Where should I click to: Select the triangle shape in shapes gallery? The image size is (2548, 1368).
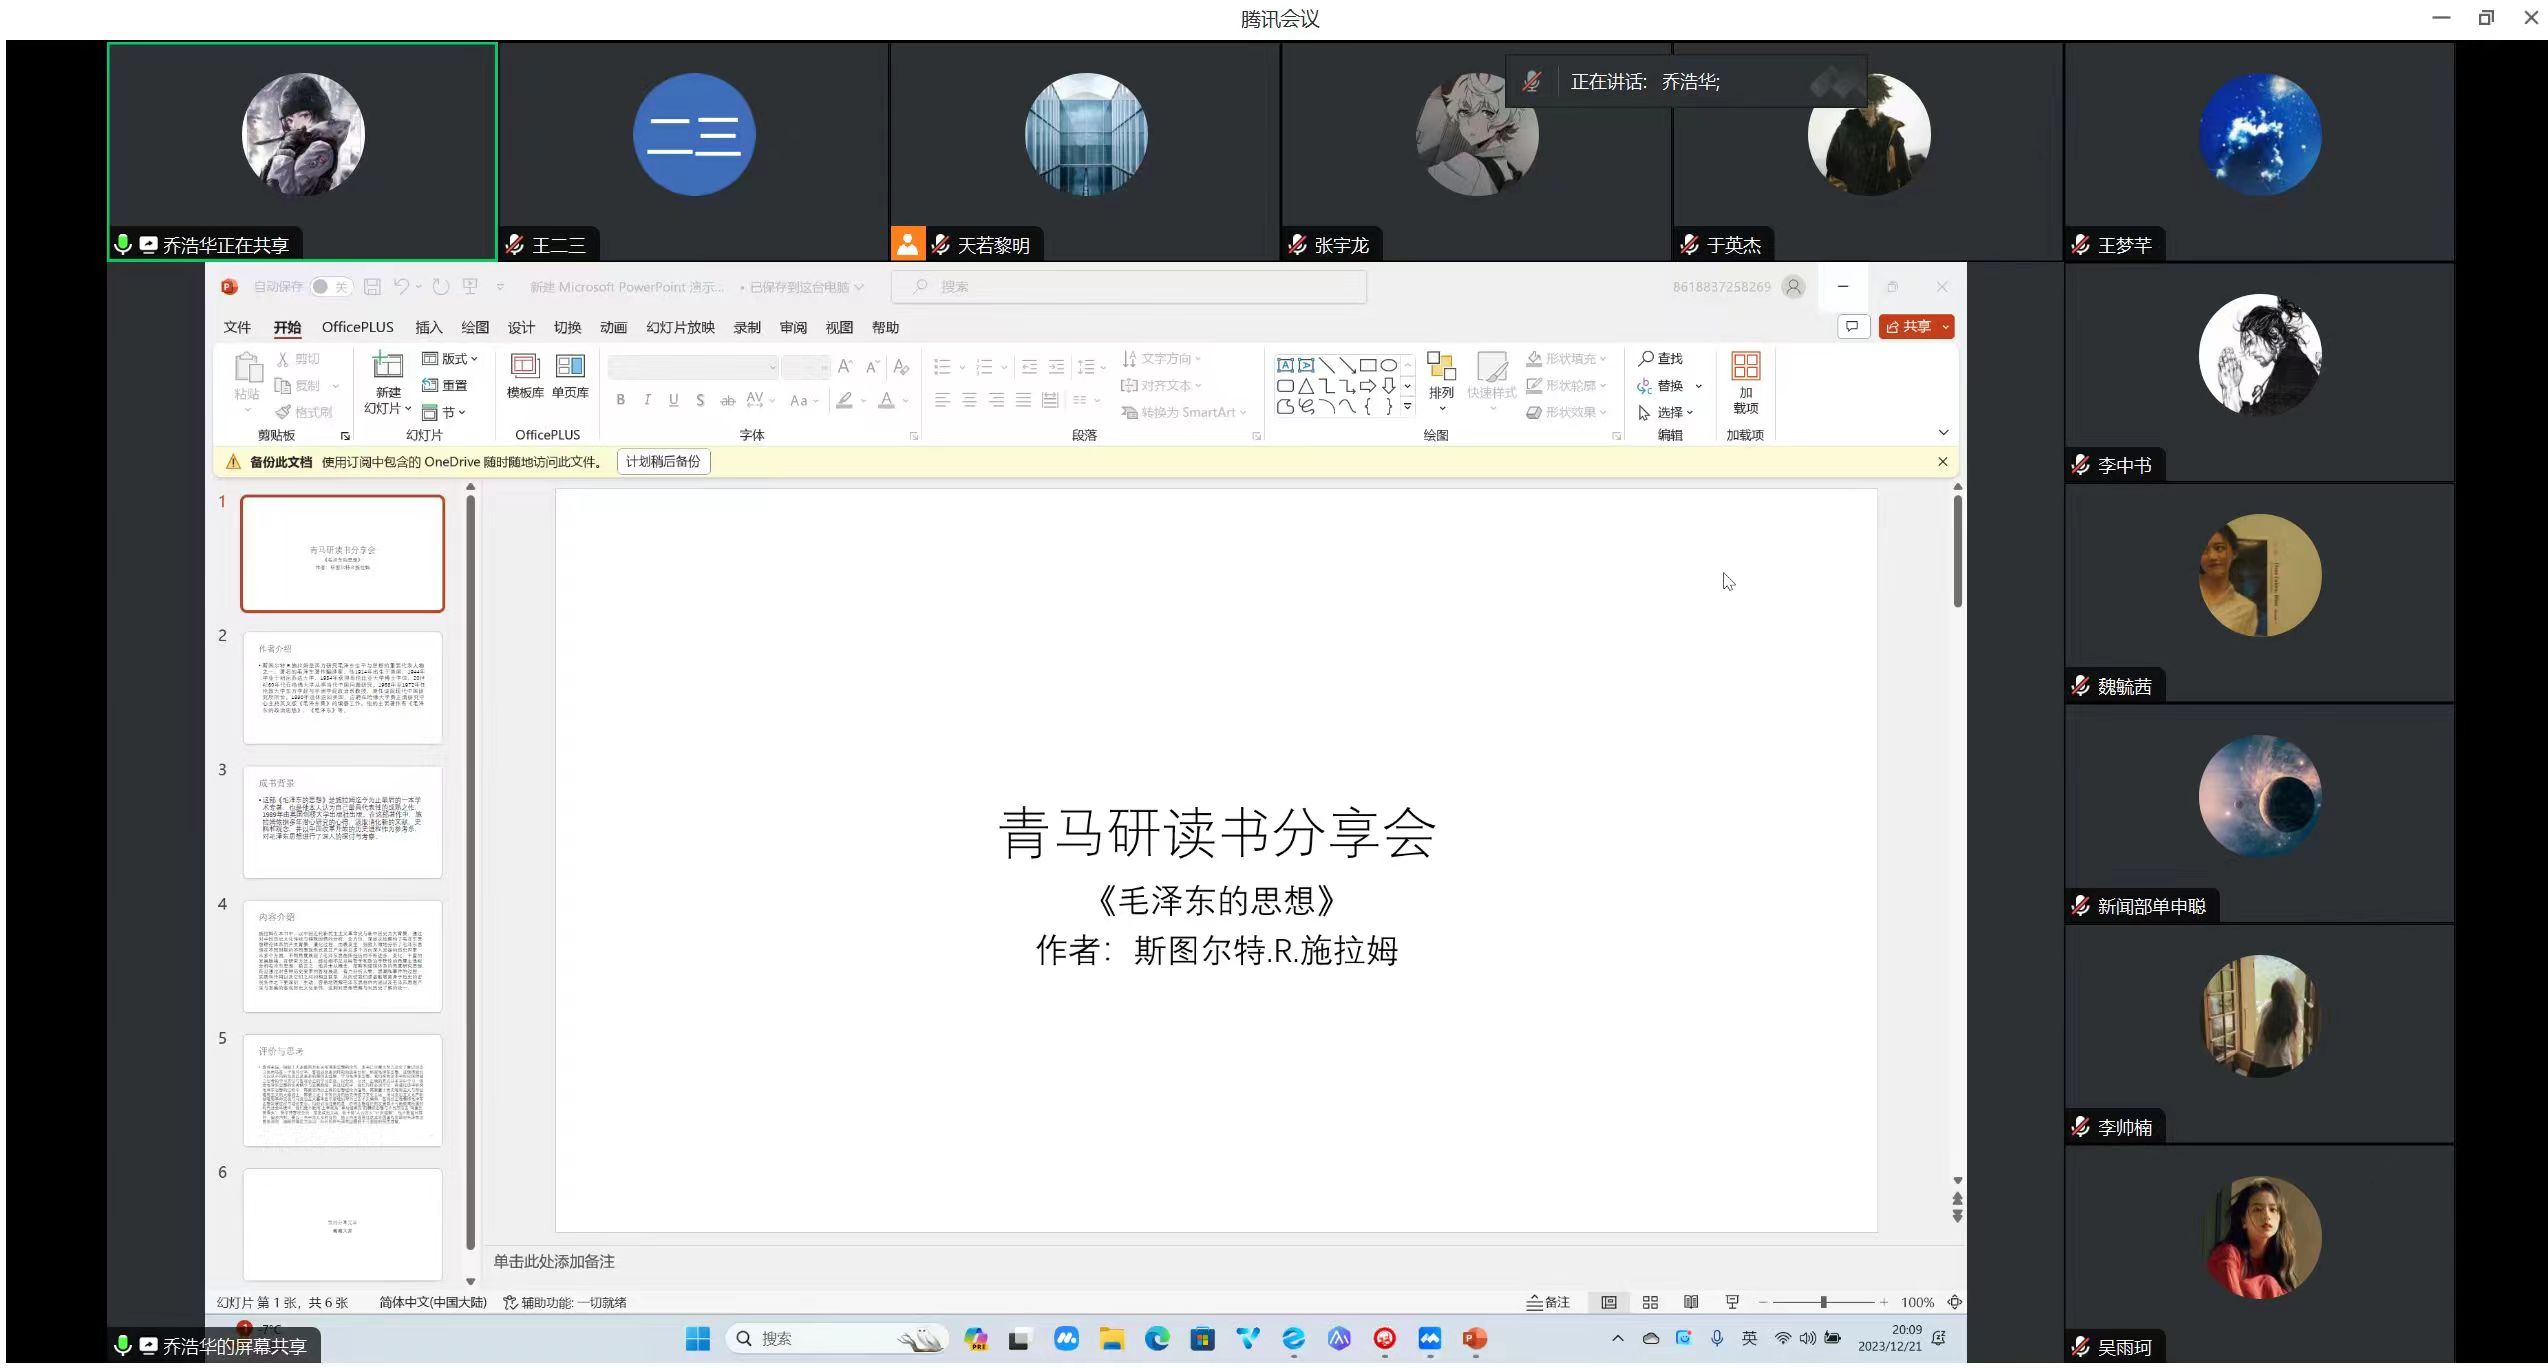click(1306, 386)
